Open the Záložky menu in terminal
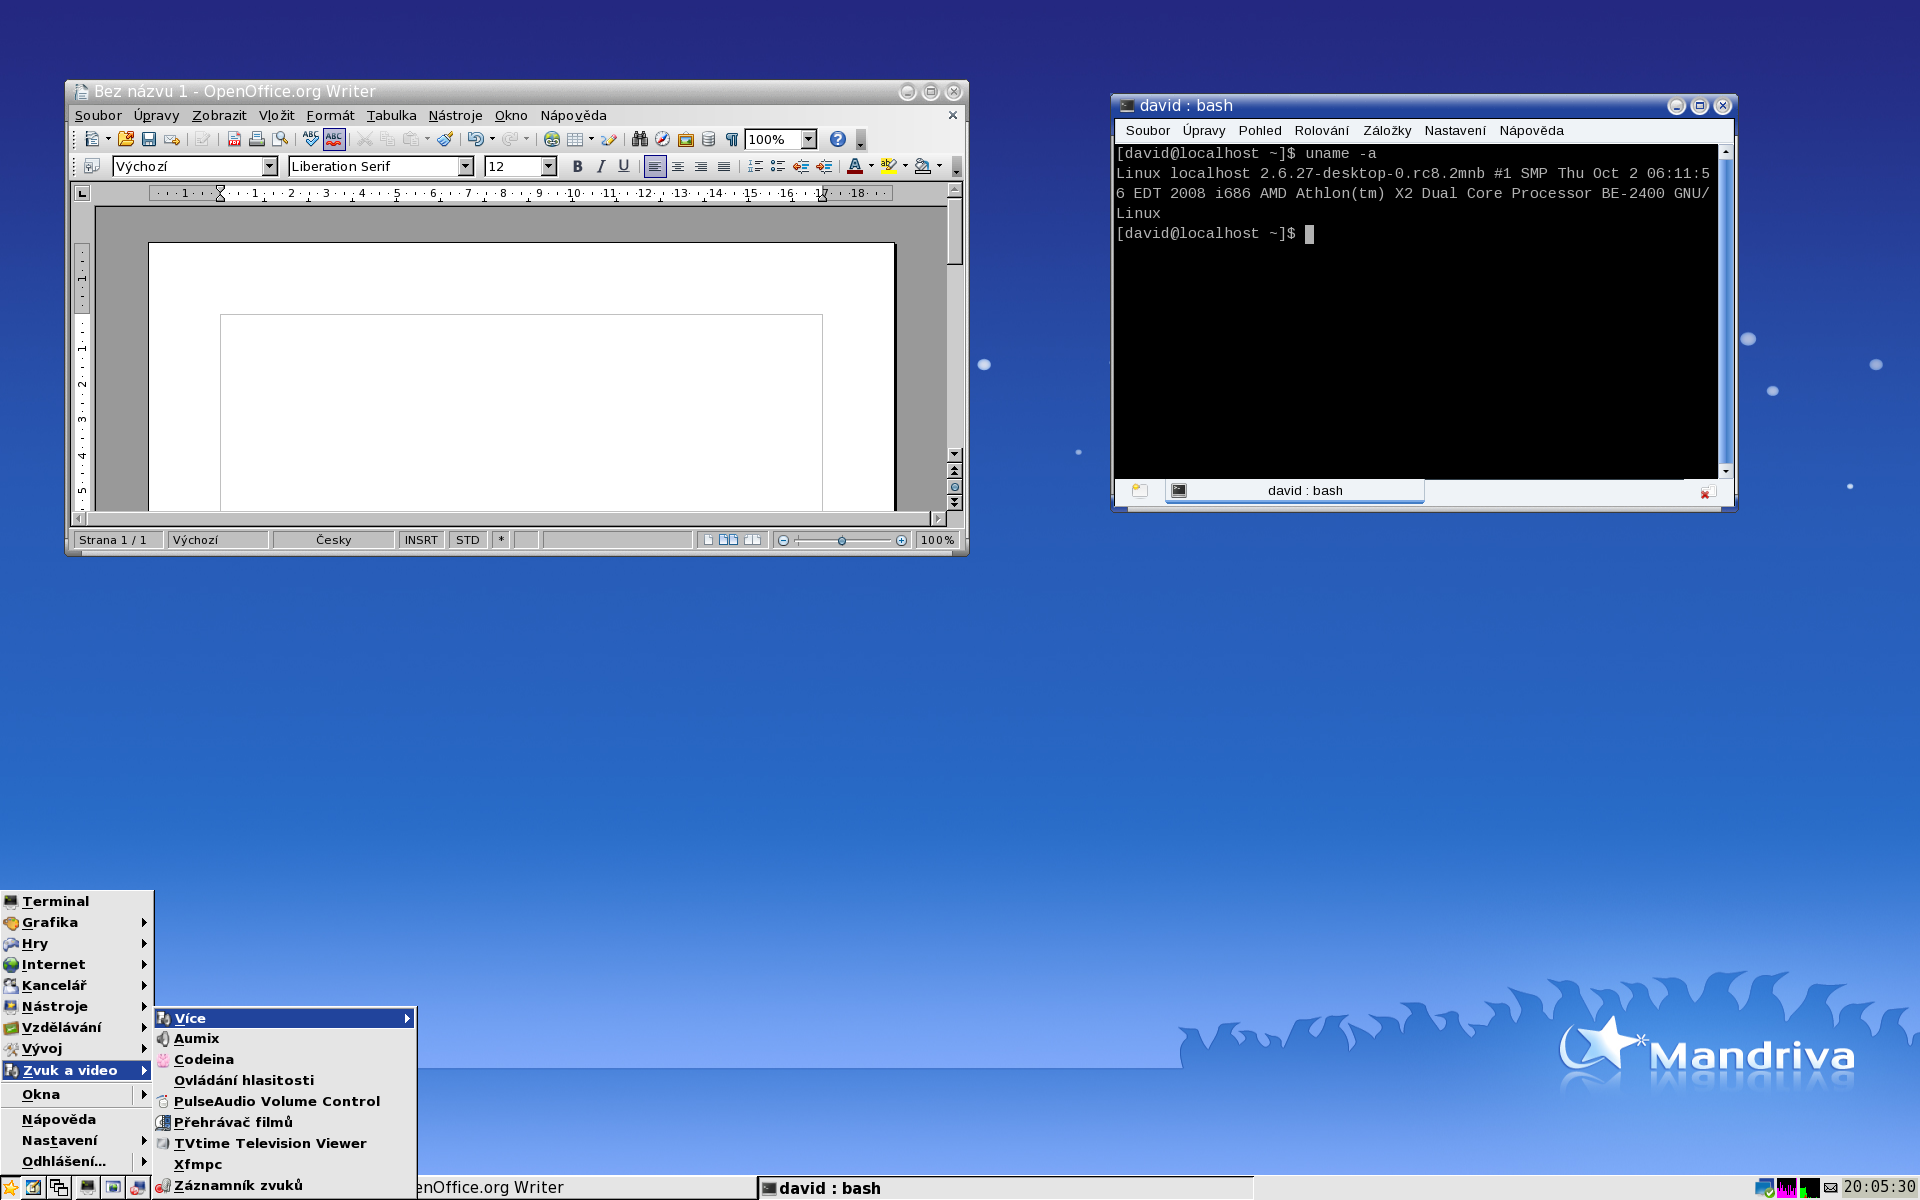 (x=1387, y=130)
